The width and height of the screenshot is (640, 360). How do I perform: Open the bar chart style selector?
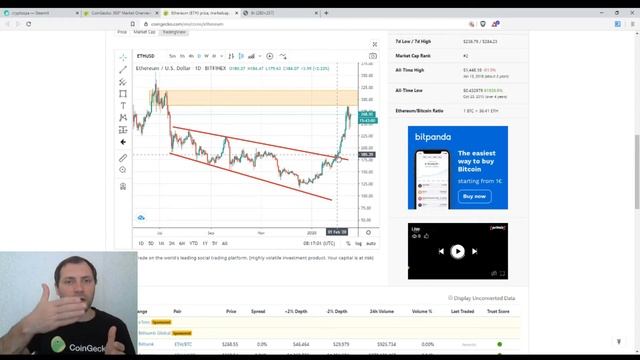(x=231, y=56)
